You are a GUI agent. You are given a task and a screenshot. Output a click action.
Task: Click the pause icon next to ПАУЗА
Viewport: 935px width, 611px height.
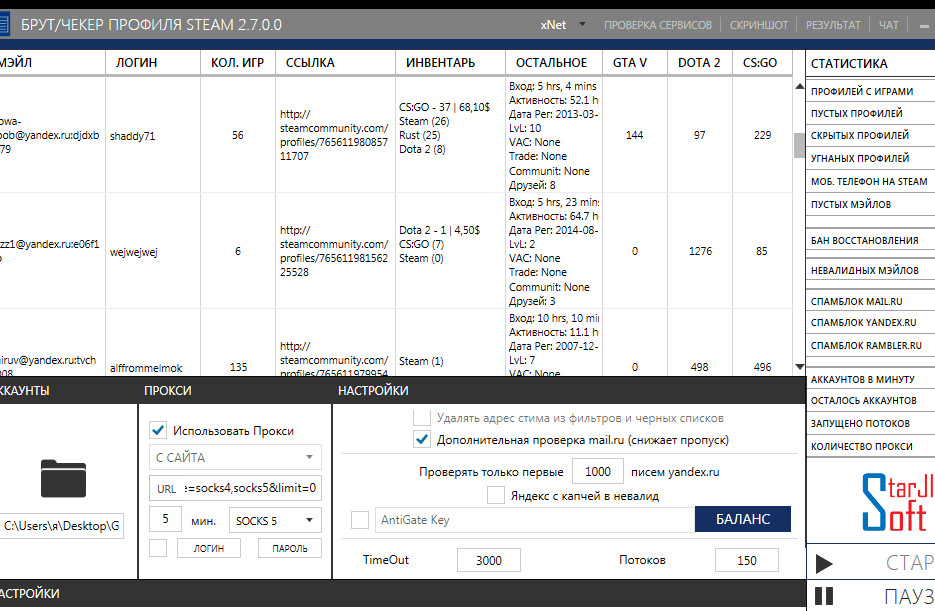(x=824, y=596)
